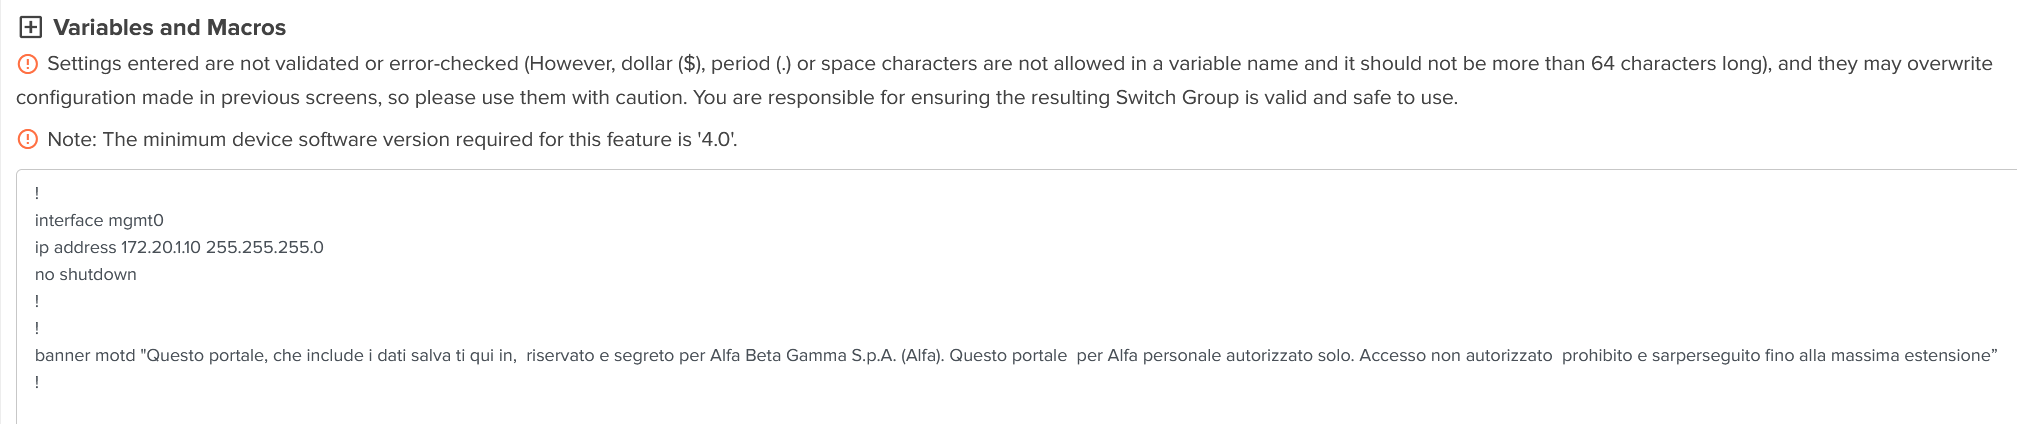Click the exclamation line below the banner
Screen dimensions: 2017x424
[x=37, y=382]
